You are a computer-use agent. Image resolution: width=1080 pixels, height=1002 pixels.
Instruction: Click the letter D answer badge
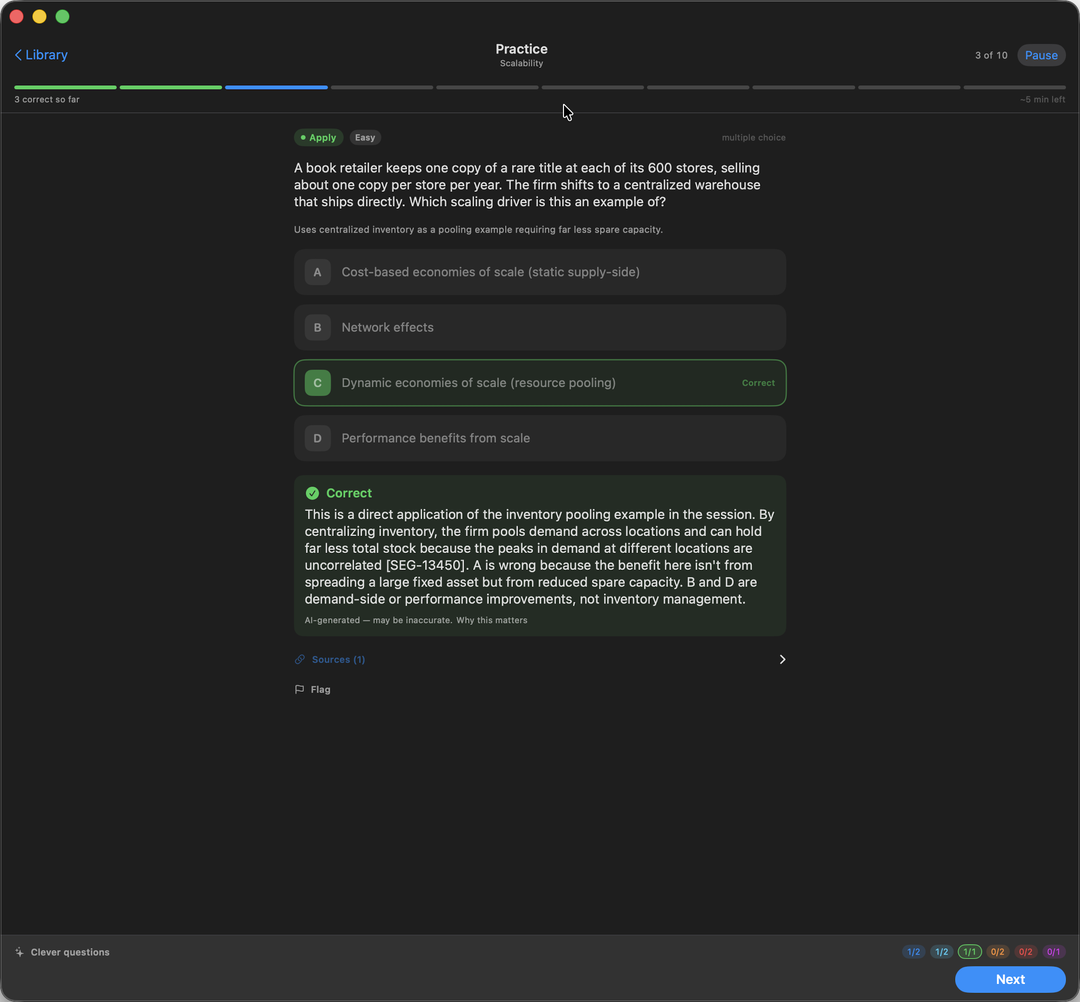(318, 438)
